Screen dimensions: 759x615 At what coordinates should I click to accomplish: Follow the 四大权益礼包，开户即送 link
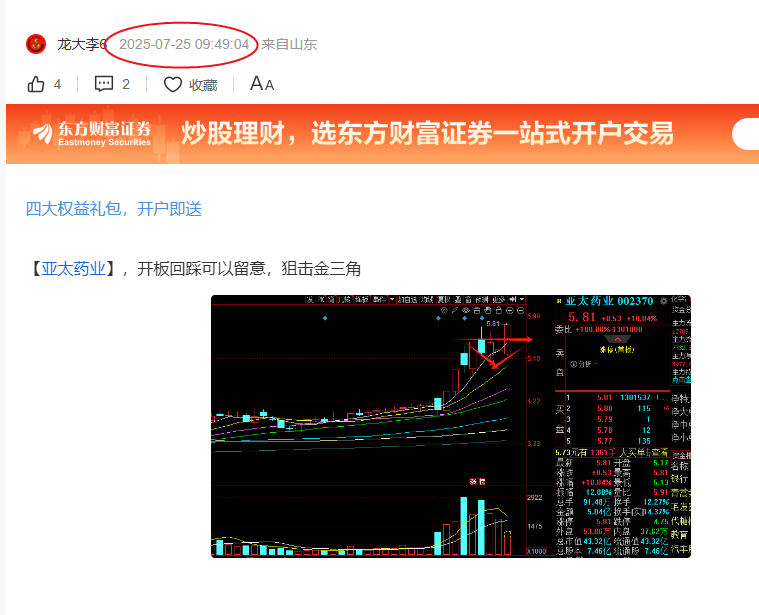(x=114, y=209)
